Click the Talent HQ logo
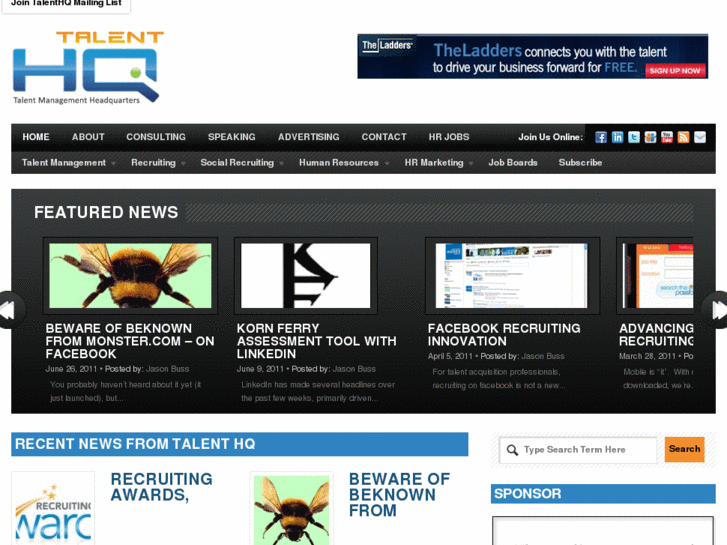727x545 pixels. point(88,68)
